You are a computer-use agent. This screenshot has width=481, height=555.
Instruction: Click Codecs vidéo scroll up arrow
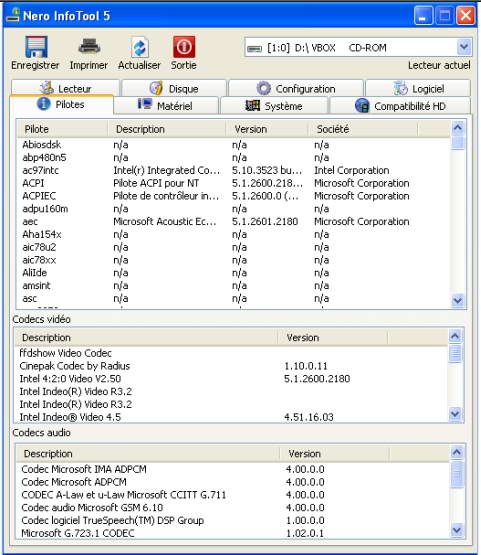click(x=455, y=336)
